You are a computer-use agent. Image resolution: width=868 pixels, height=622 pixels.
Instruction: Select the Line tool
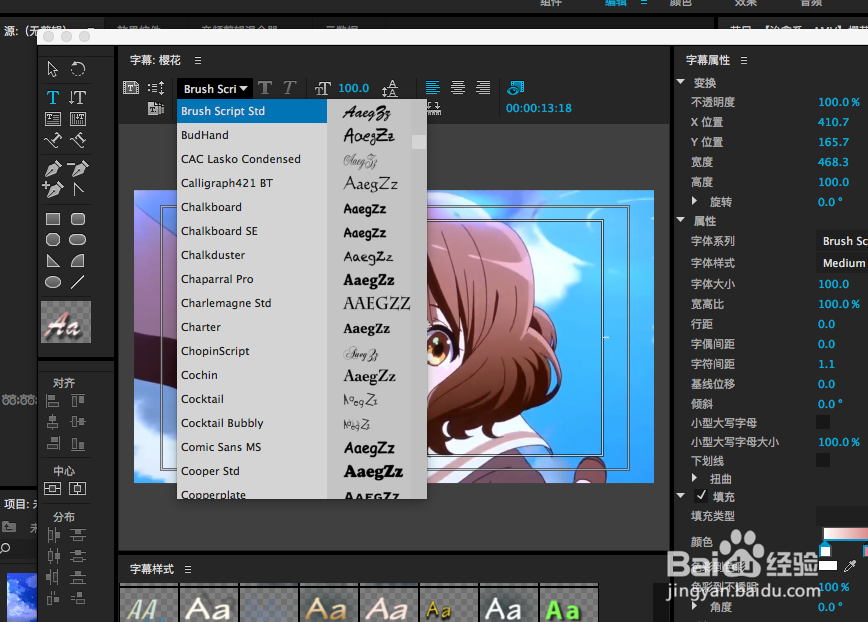click(78, 282)
